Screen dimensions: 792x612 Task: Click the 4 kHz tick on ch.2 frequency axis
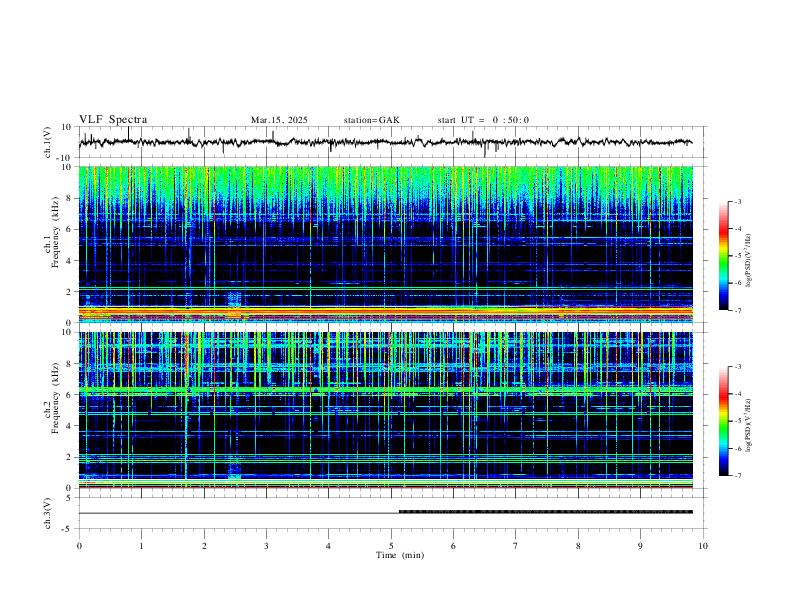(x=70, y=426)
